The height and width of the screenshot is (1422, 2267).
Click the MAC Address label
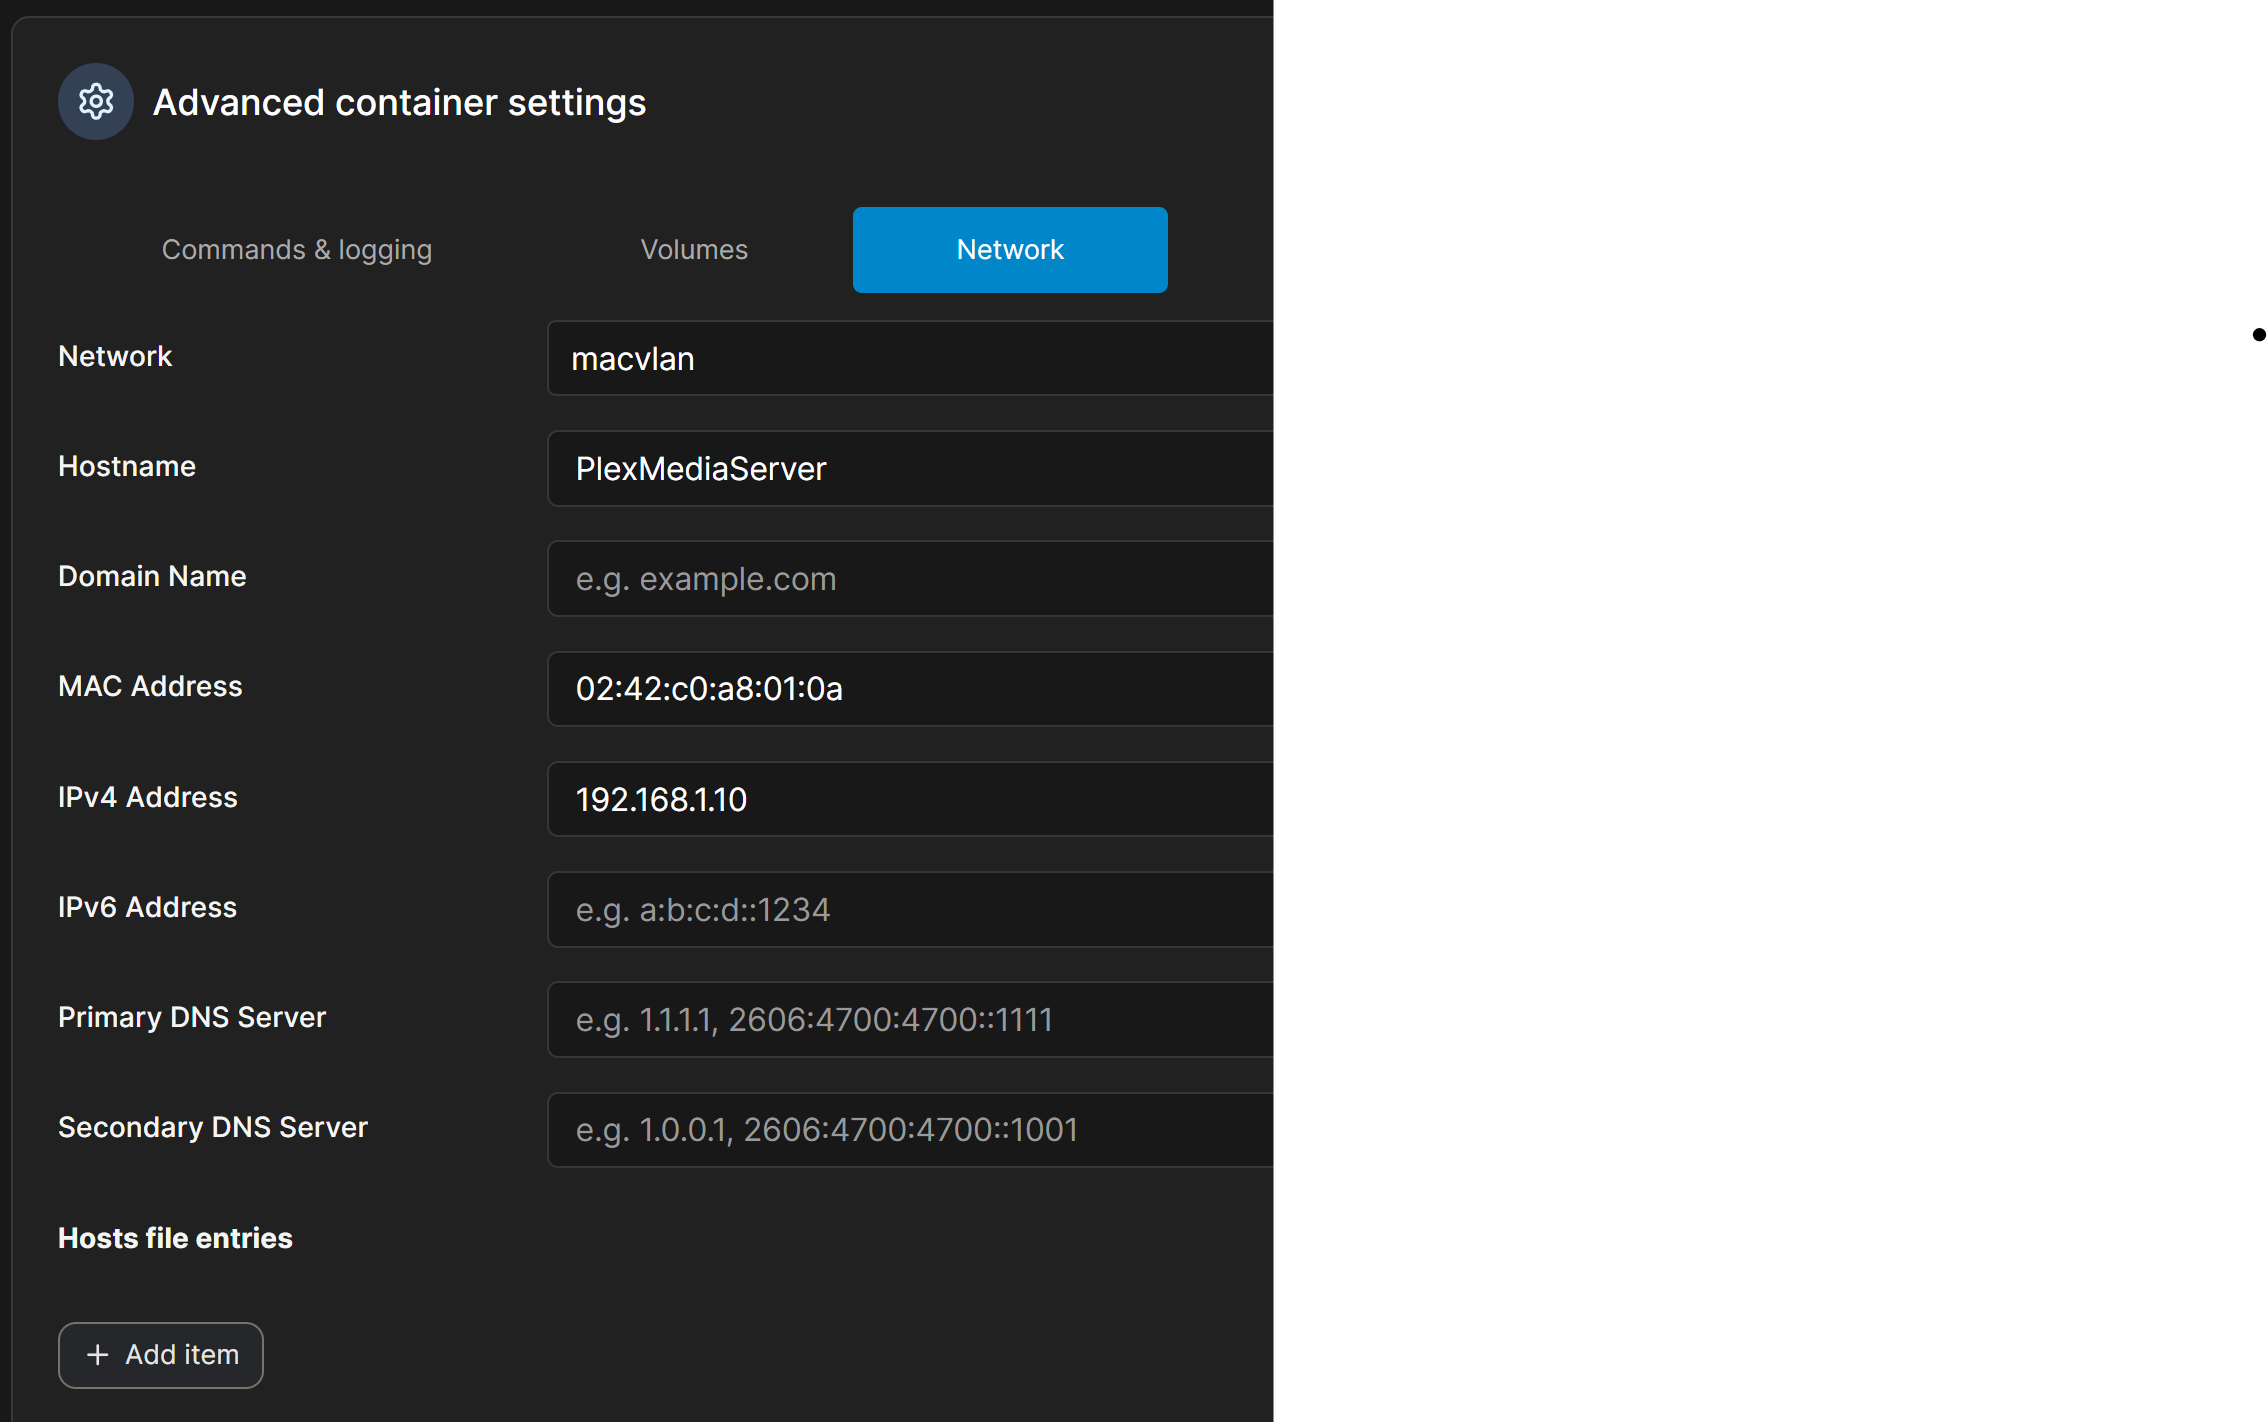point(150,686)
